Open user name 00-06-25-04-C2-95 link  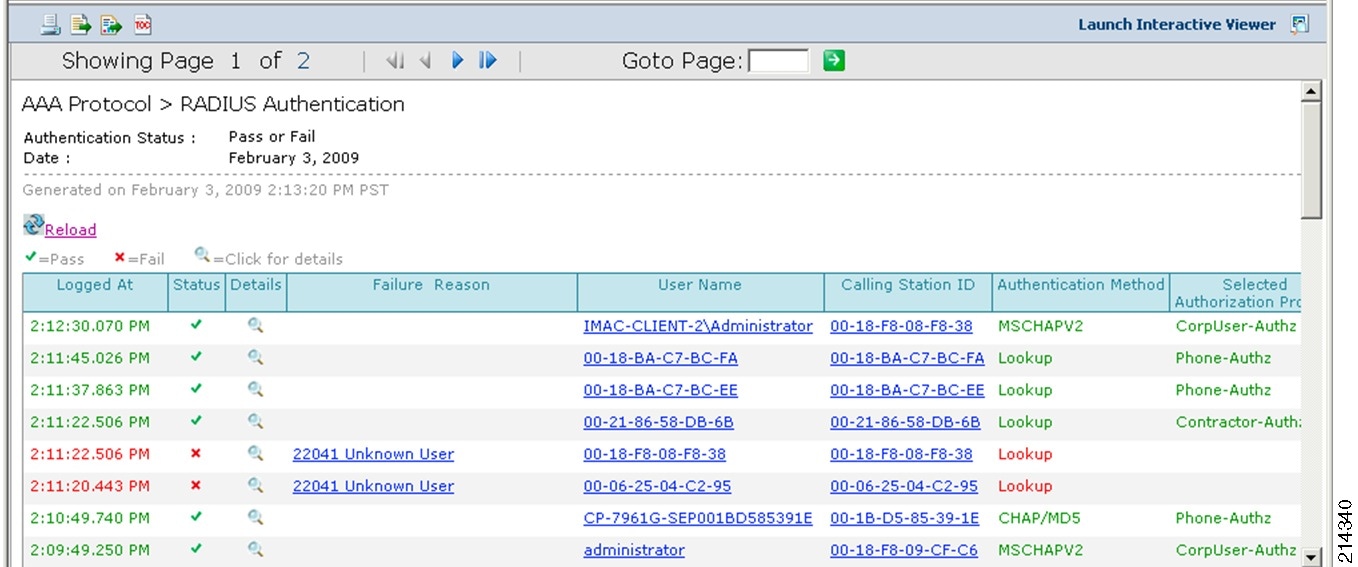(x=657, y=486)
